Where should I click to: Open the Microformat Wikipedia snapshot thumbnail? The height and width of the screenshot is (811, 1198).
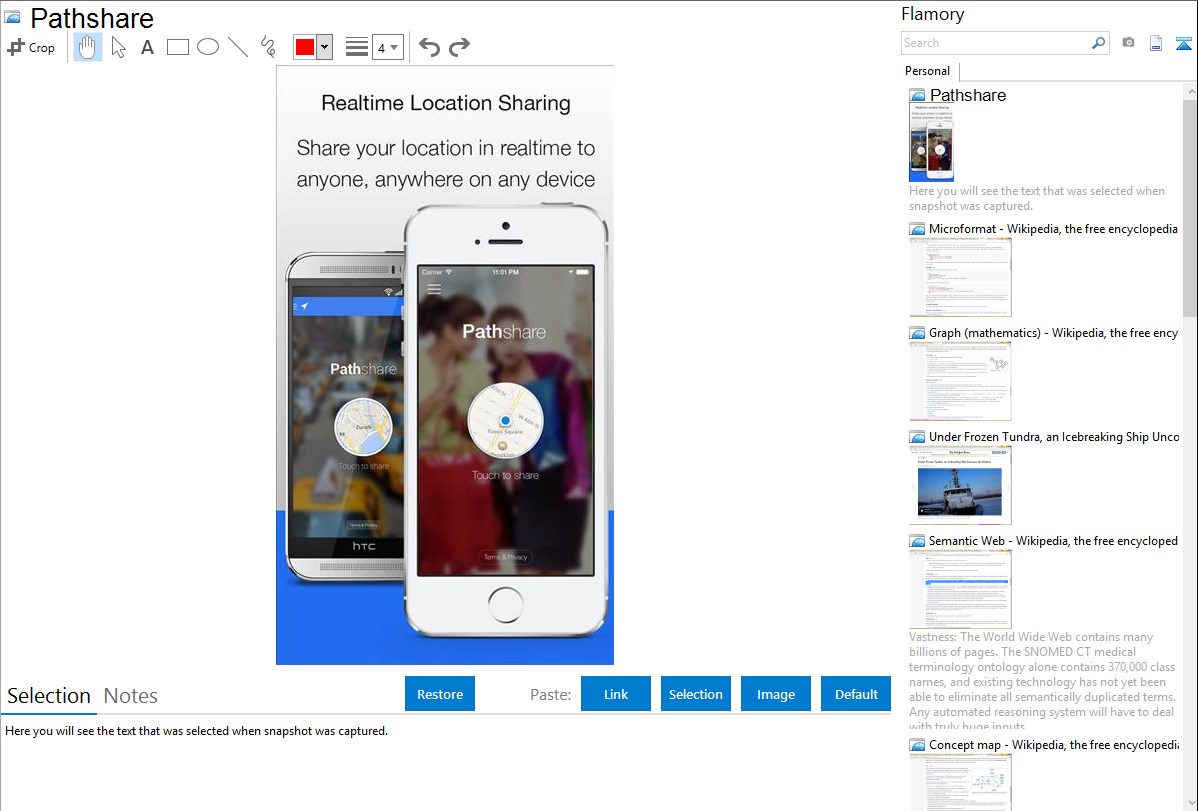[960, 277]
